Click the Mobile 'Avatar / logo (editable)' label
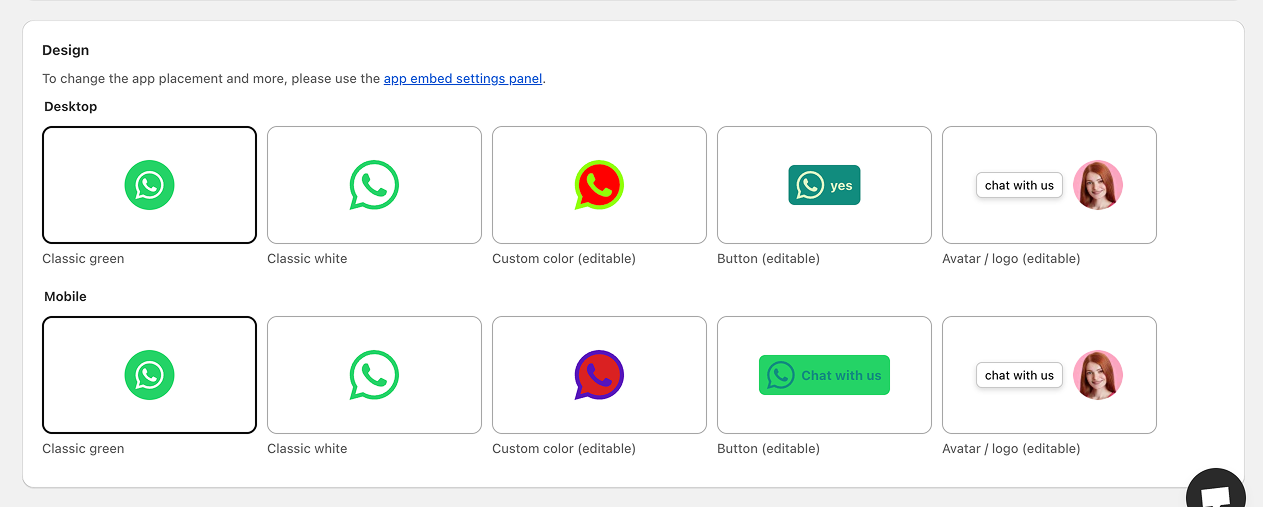 point(1011,449)
